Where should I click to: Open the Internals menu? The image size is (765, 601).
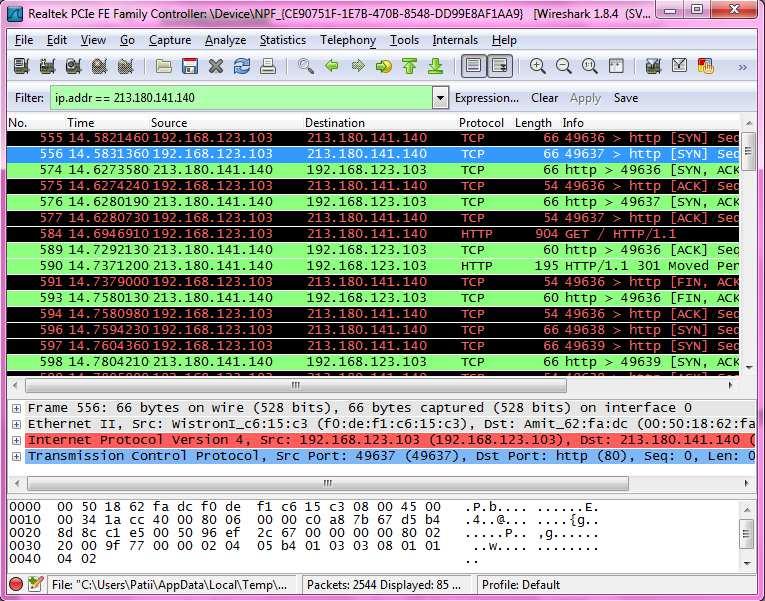455,40
